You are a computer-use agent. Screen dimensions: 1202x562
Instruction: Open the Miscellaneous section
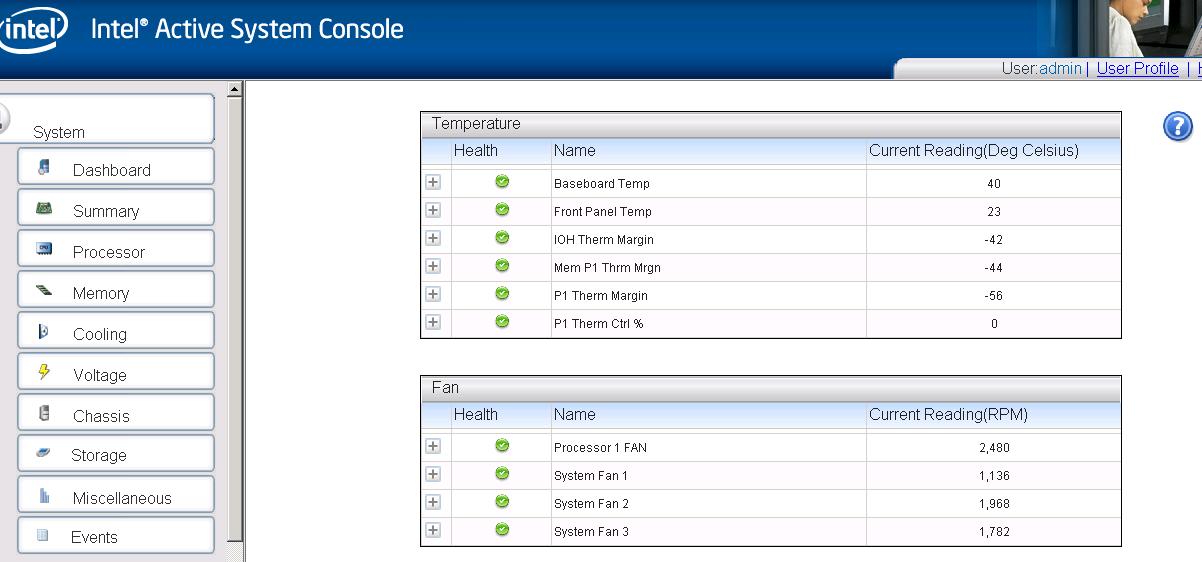pyautogui.click(x=116, y=494)
